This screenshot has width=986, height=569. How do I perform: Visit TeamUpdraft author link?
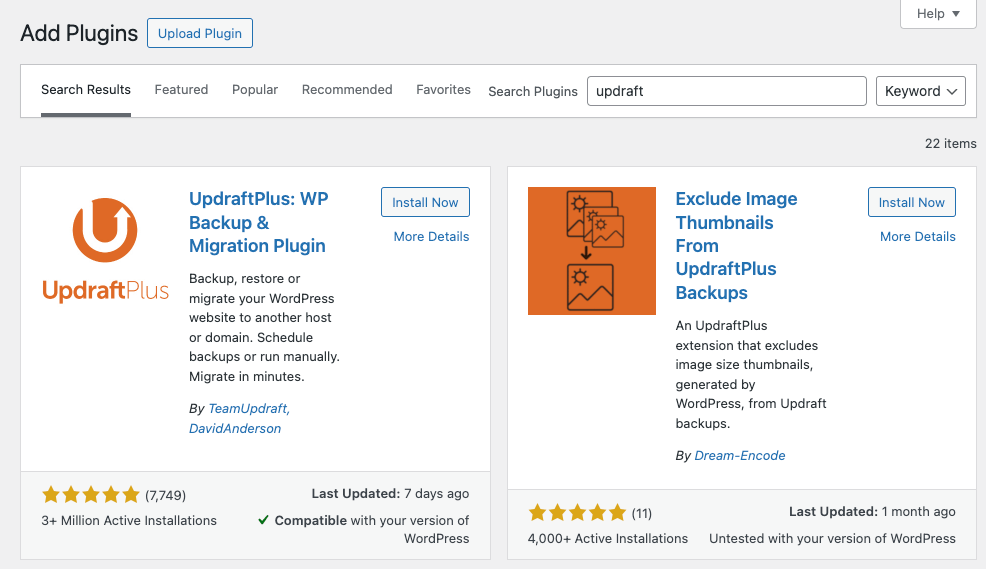pyautogui.click(x=249, y=409)
